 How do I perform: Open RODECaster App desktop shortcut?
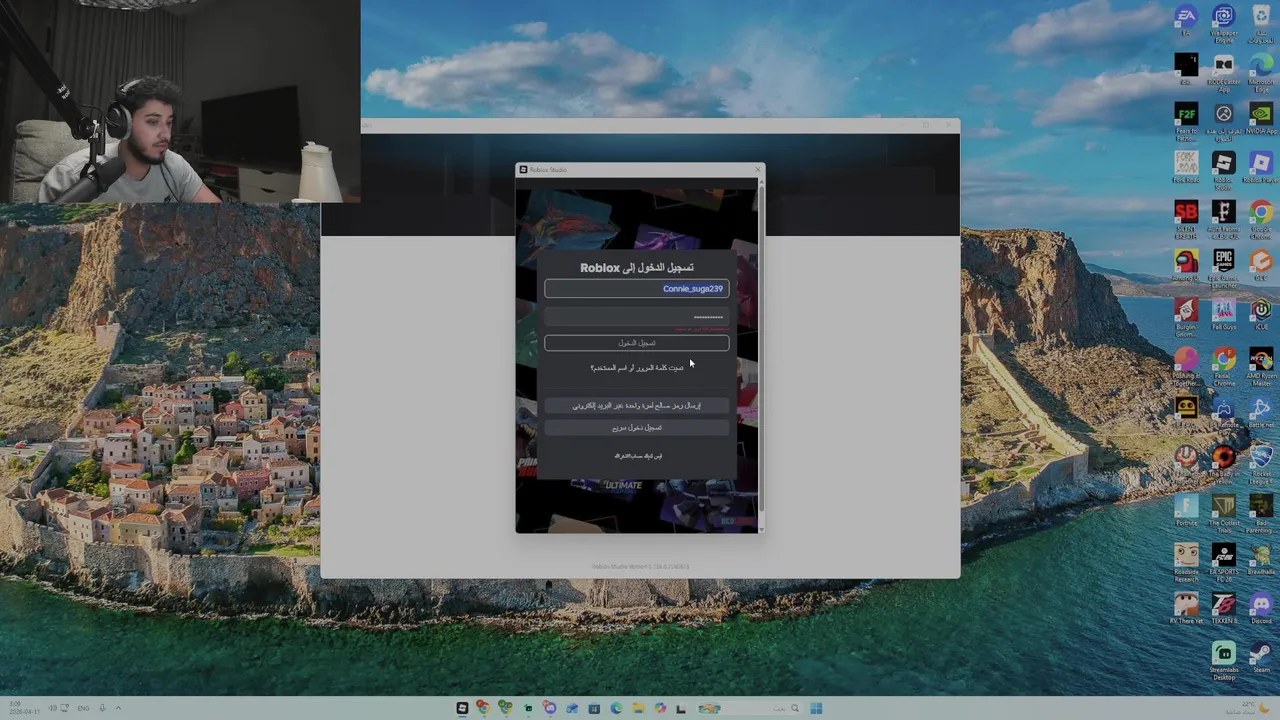coord(1223,72)
